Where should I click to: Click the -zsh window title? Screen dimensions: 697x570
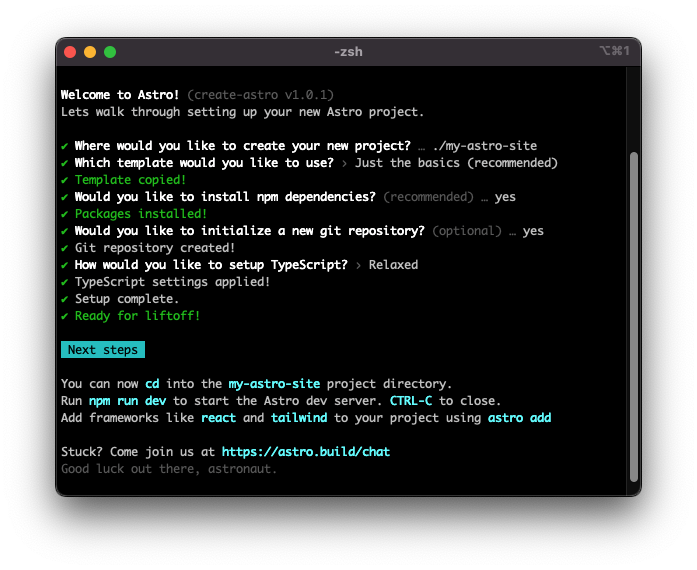pyautogui.click(x=348, y=52)
